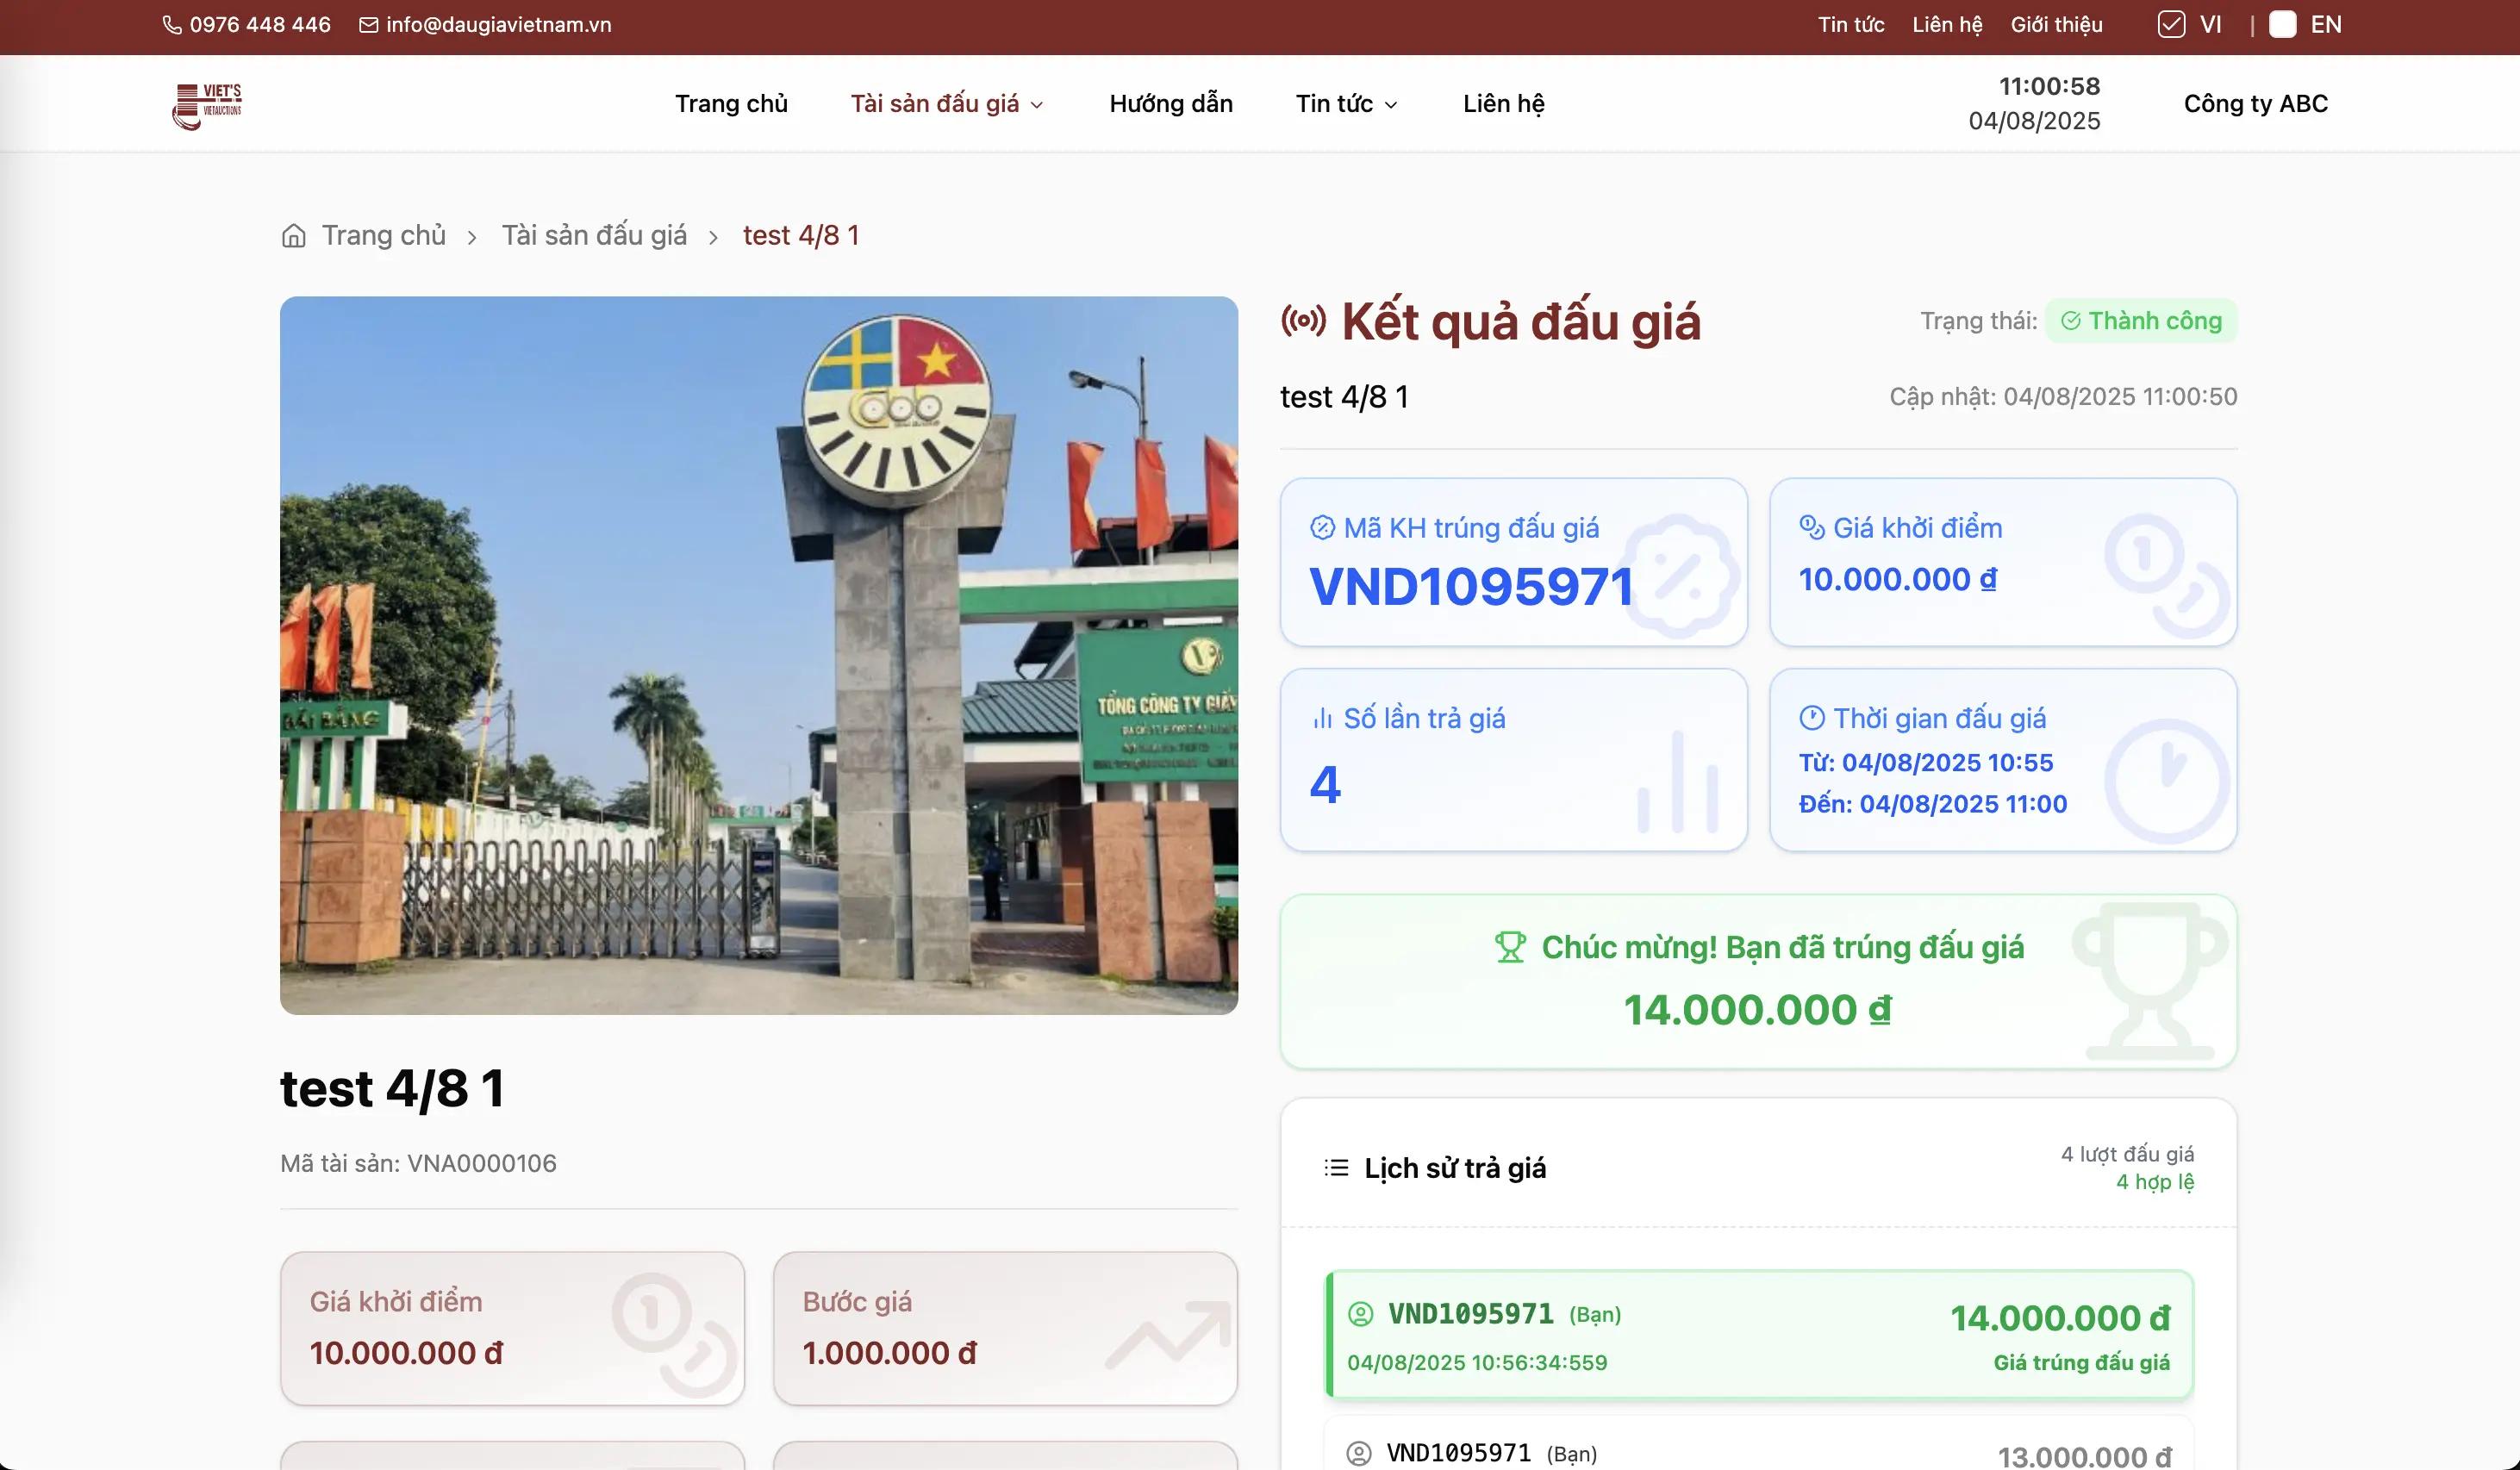Click the Cập nhật: 04/08/2025 11:00:50 timestamp
This screenshot has height=1470, width=2520.
coord(2063,397)
